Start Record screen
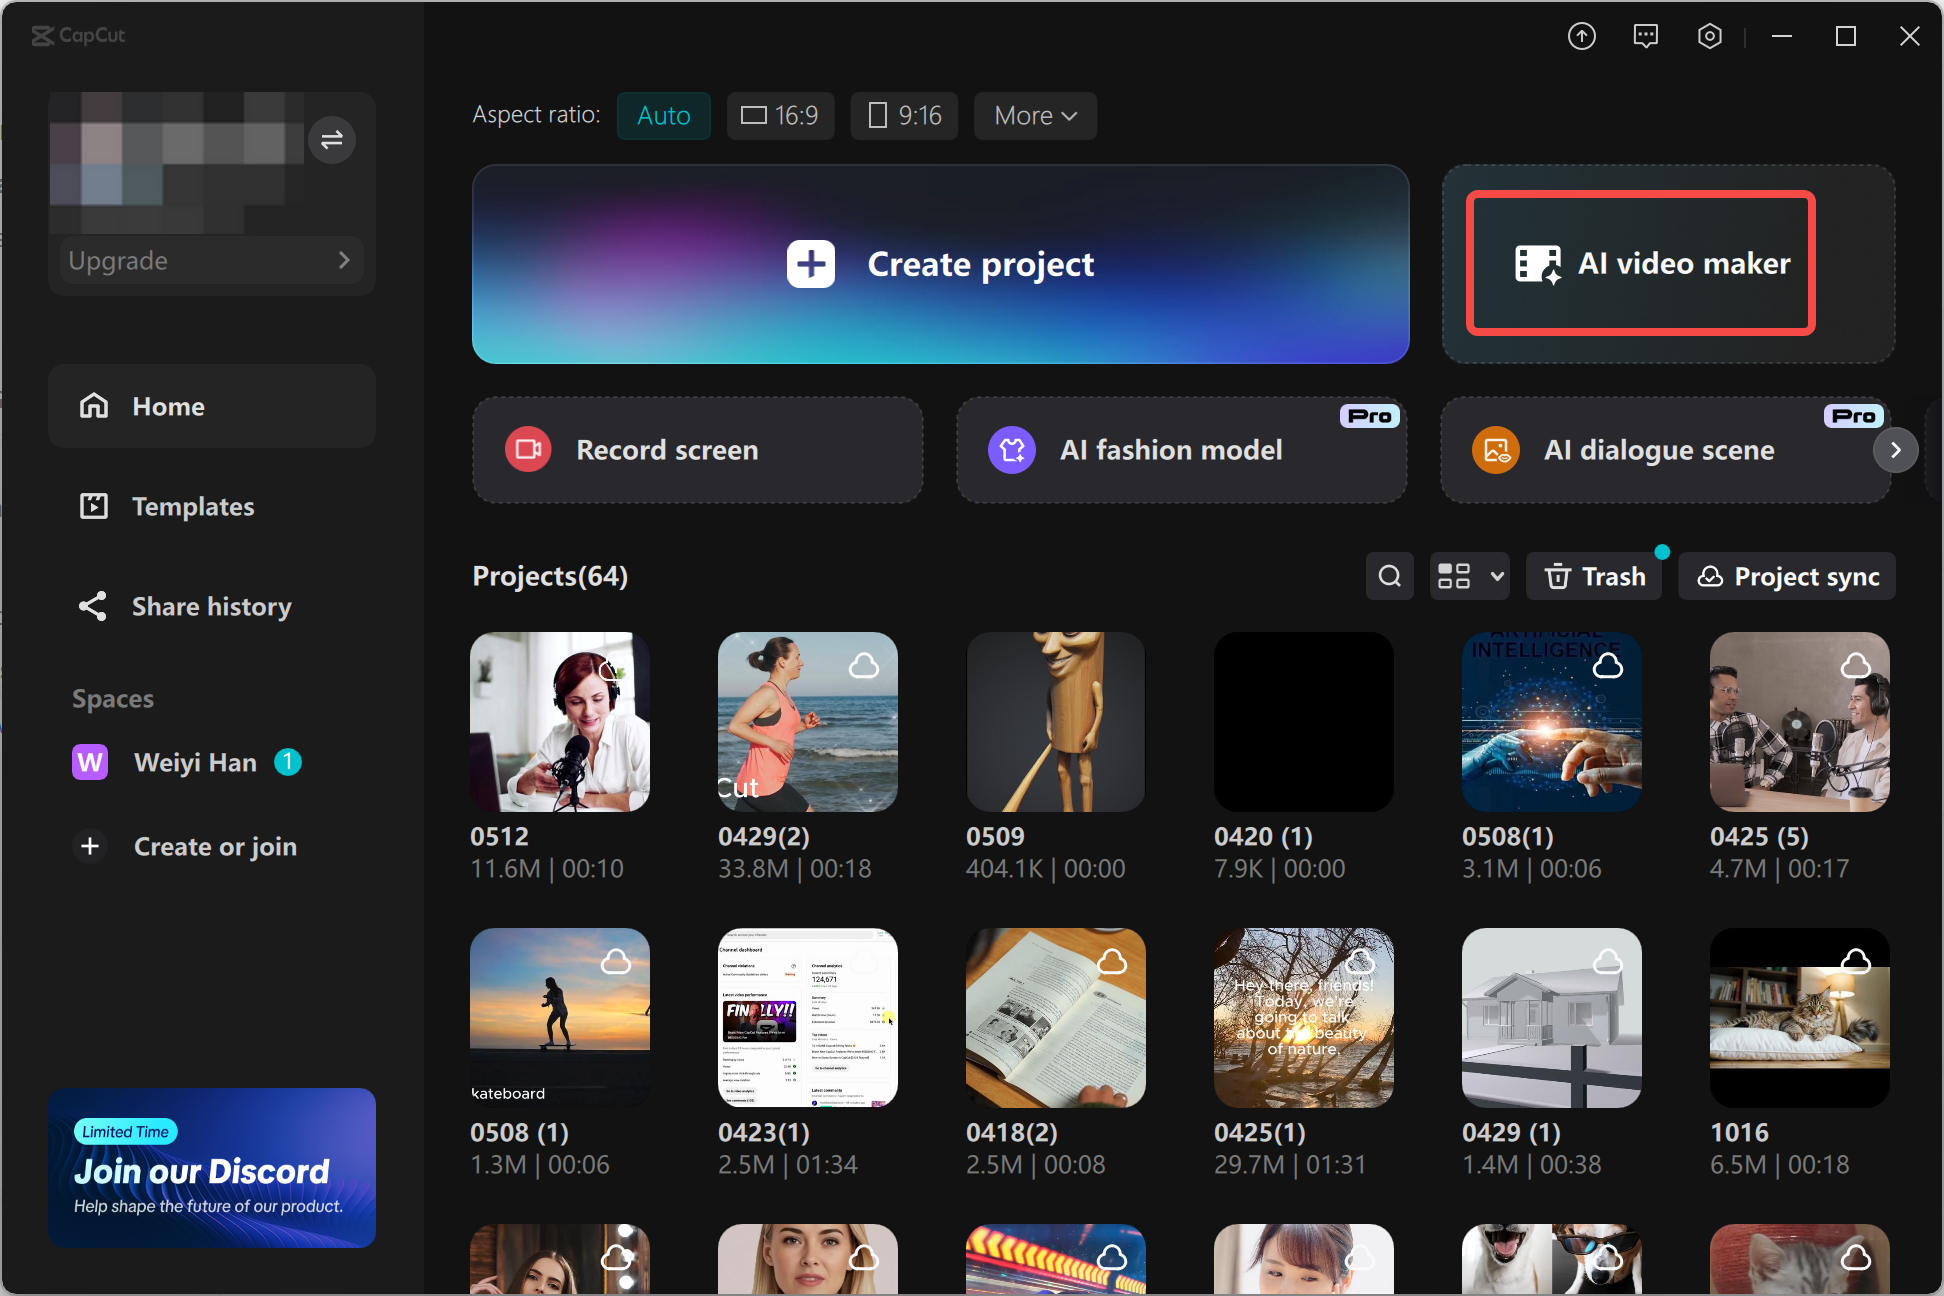 pyautogui.click(x=697, y=450)
